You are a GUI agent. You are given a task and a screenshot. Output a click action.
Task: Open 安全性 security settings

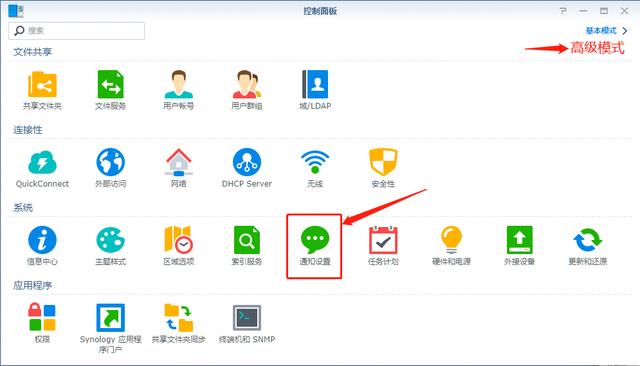(x=383, y=162)
